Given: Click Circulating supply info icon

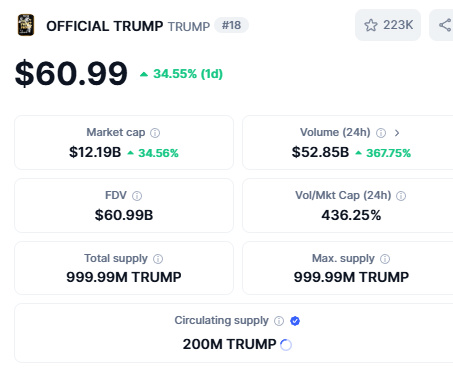Looking at the screenshot, I should coord(279,321).
